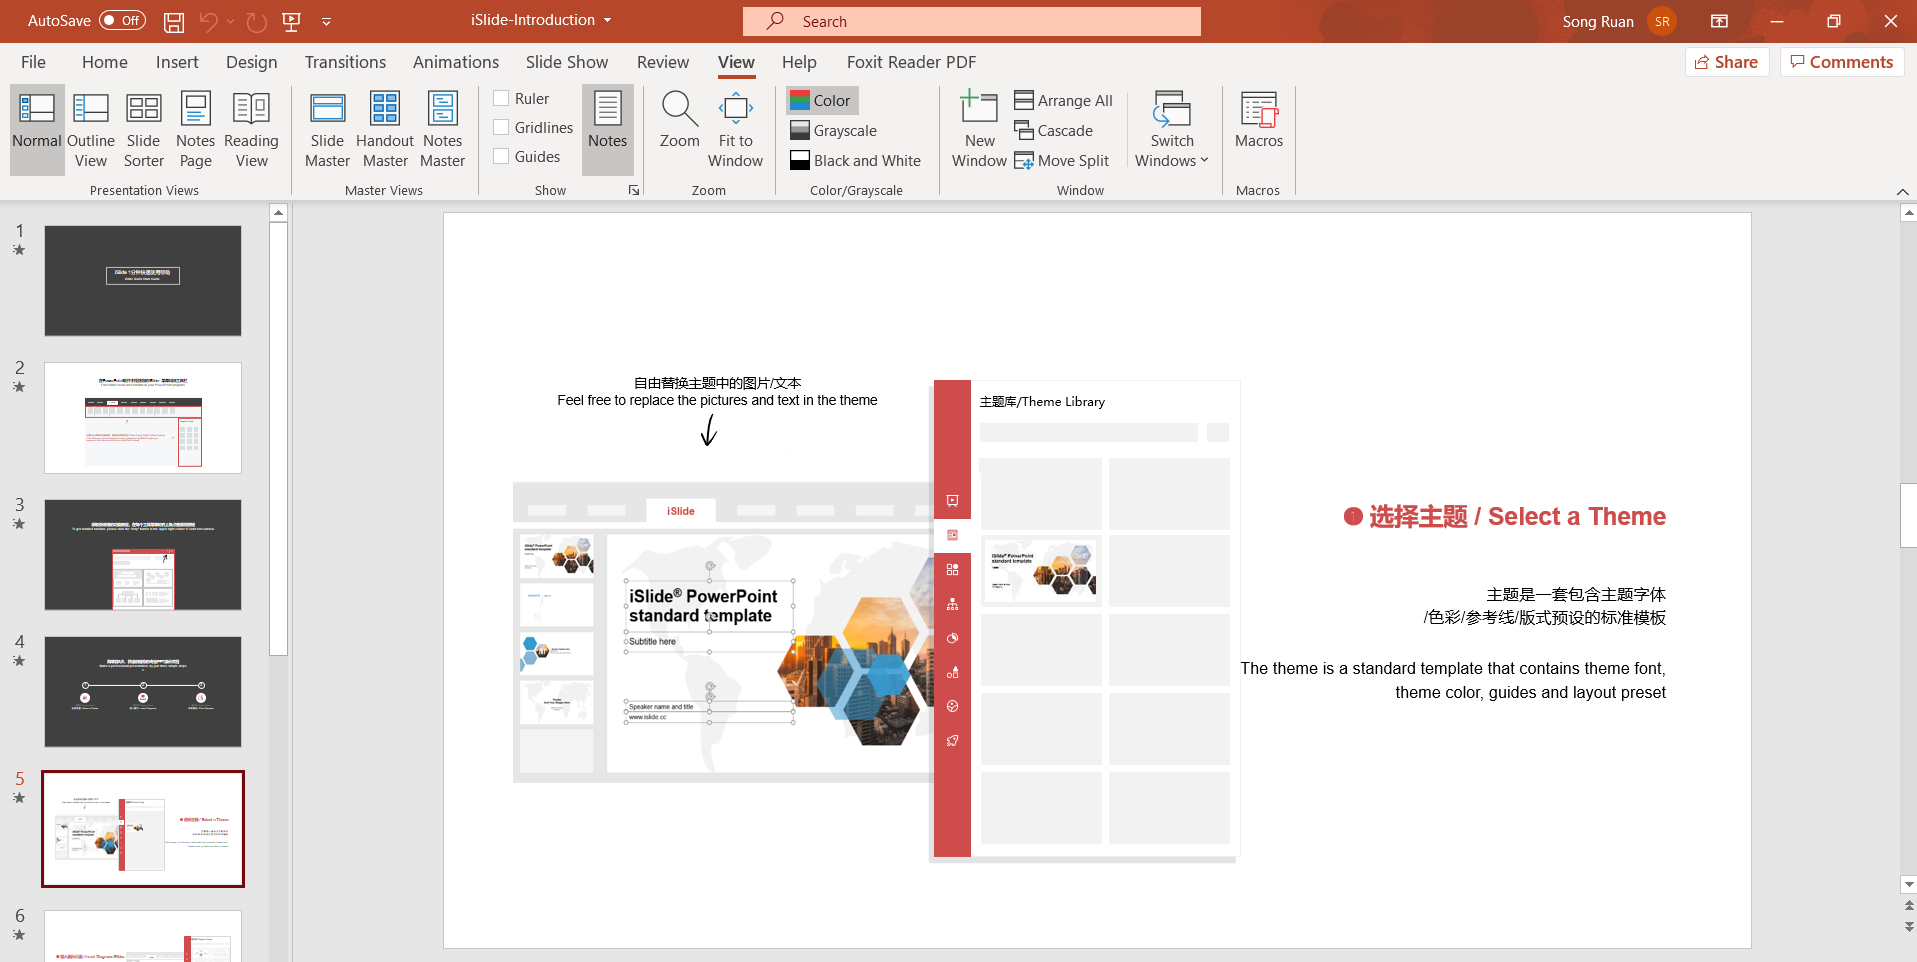
Task: Open Outline View
Action: coord(91,130)
